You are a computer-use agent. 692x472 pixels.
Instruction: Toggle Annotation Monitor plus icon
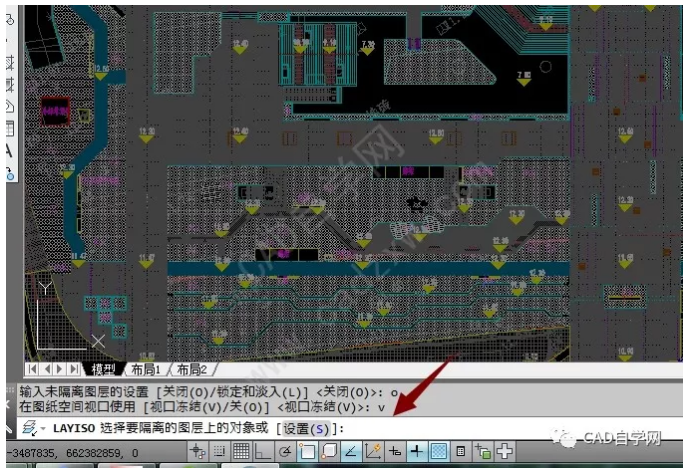click(504, 451)
